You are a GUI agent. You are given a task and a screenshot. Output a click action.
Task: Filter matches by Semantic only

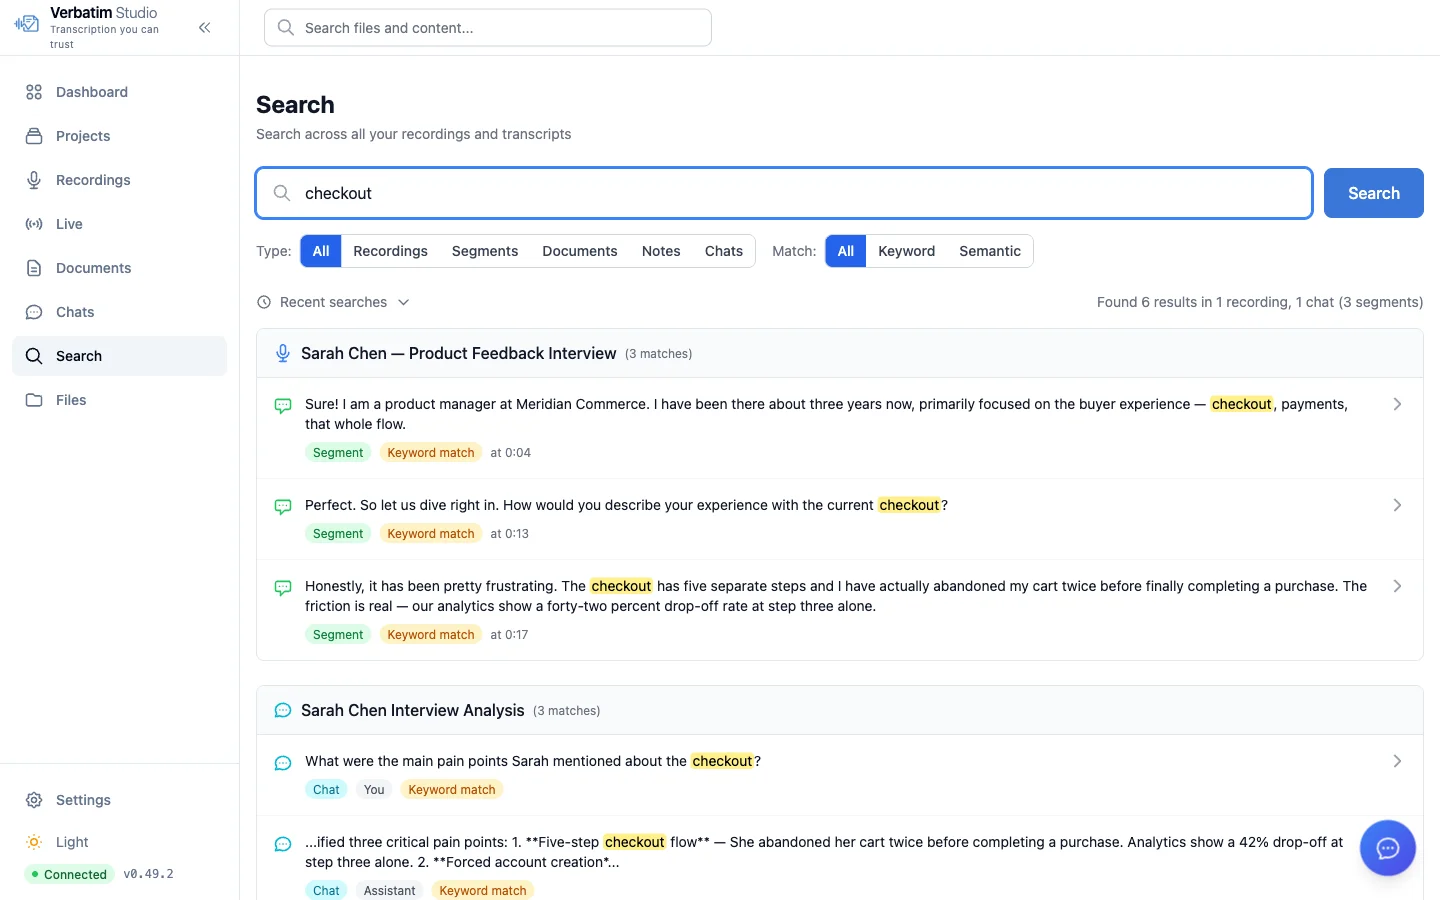(989, 251)
